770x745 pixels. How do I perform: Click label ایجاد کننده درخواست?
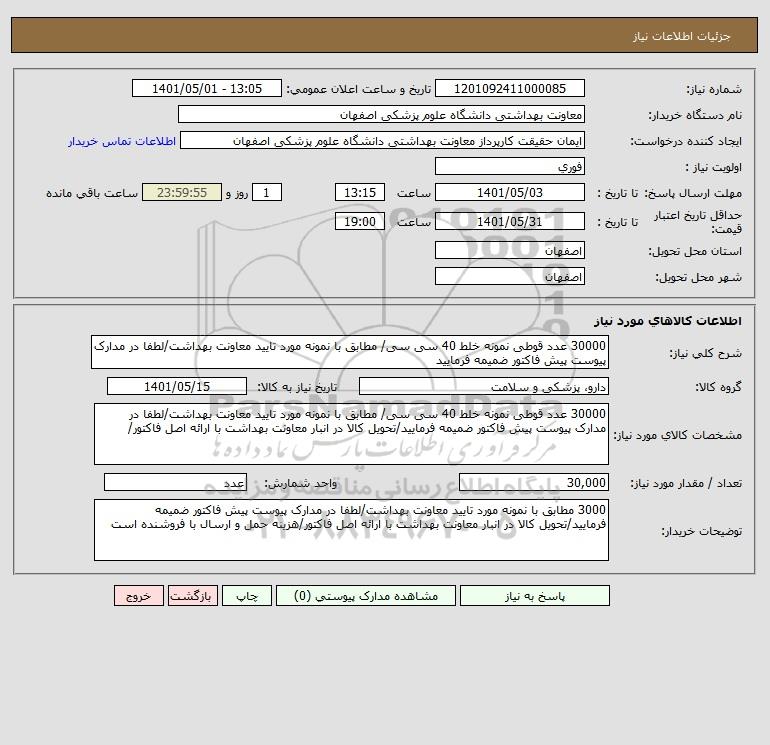pyautogui.click(x=686, y=141)
